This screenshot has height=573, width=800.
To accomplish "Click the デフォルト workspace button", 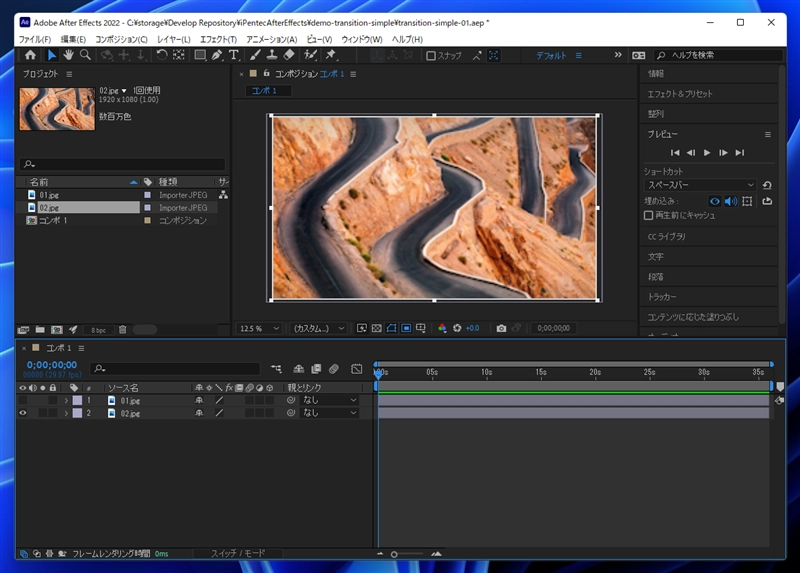I will [551, 55].
